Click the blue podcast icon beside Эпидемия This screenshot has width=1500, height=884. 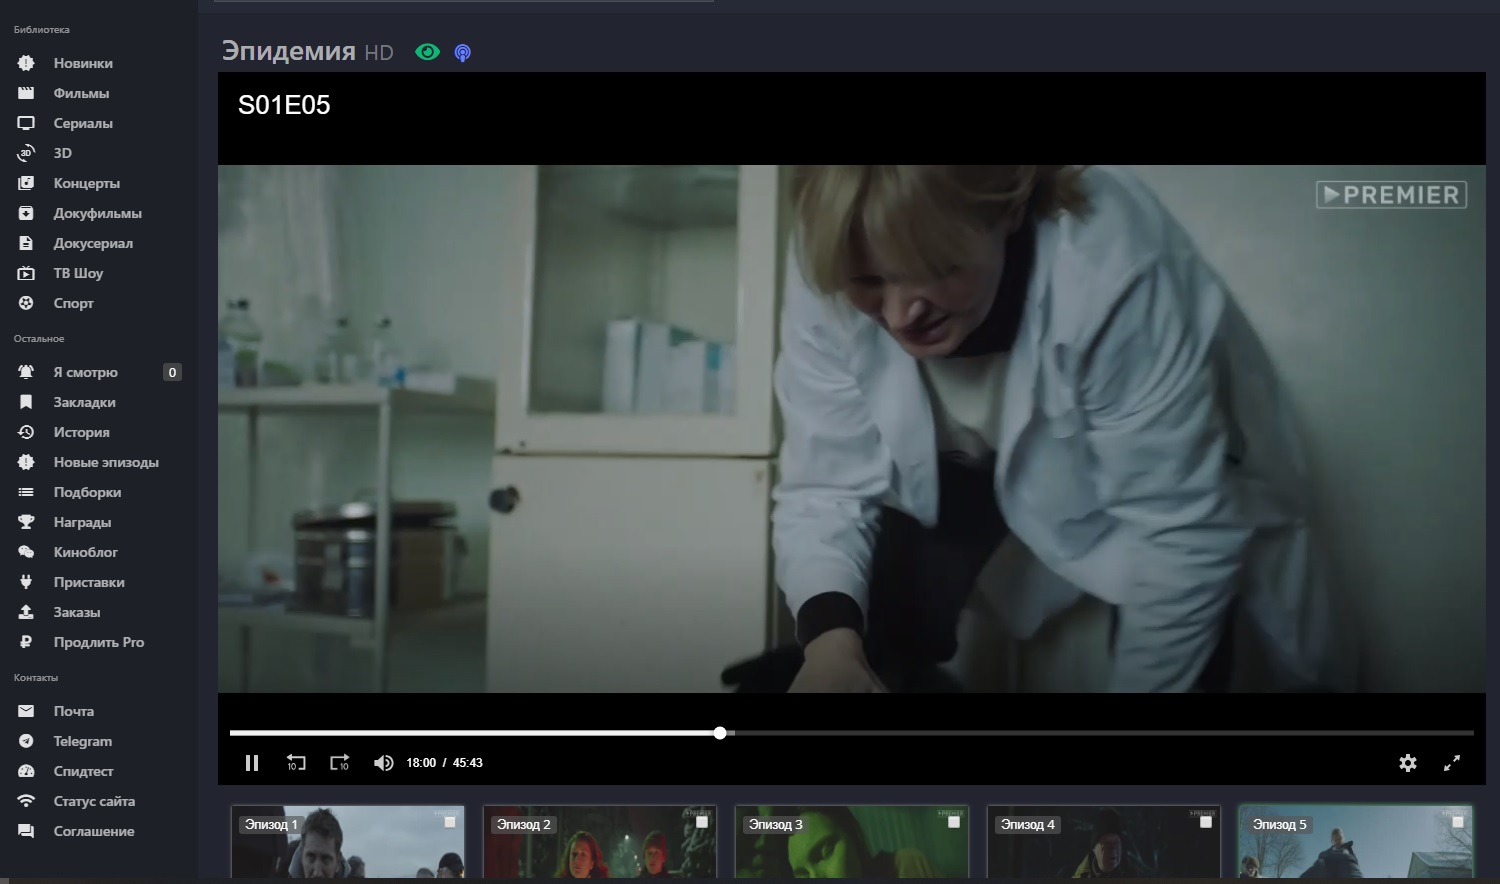(462, 53)
